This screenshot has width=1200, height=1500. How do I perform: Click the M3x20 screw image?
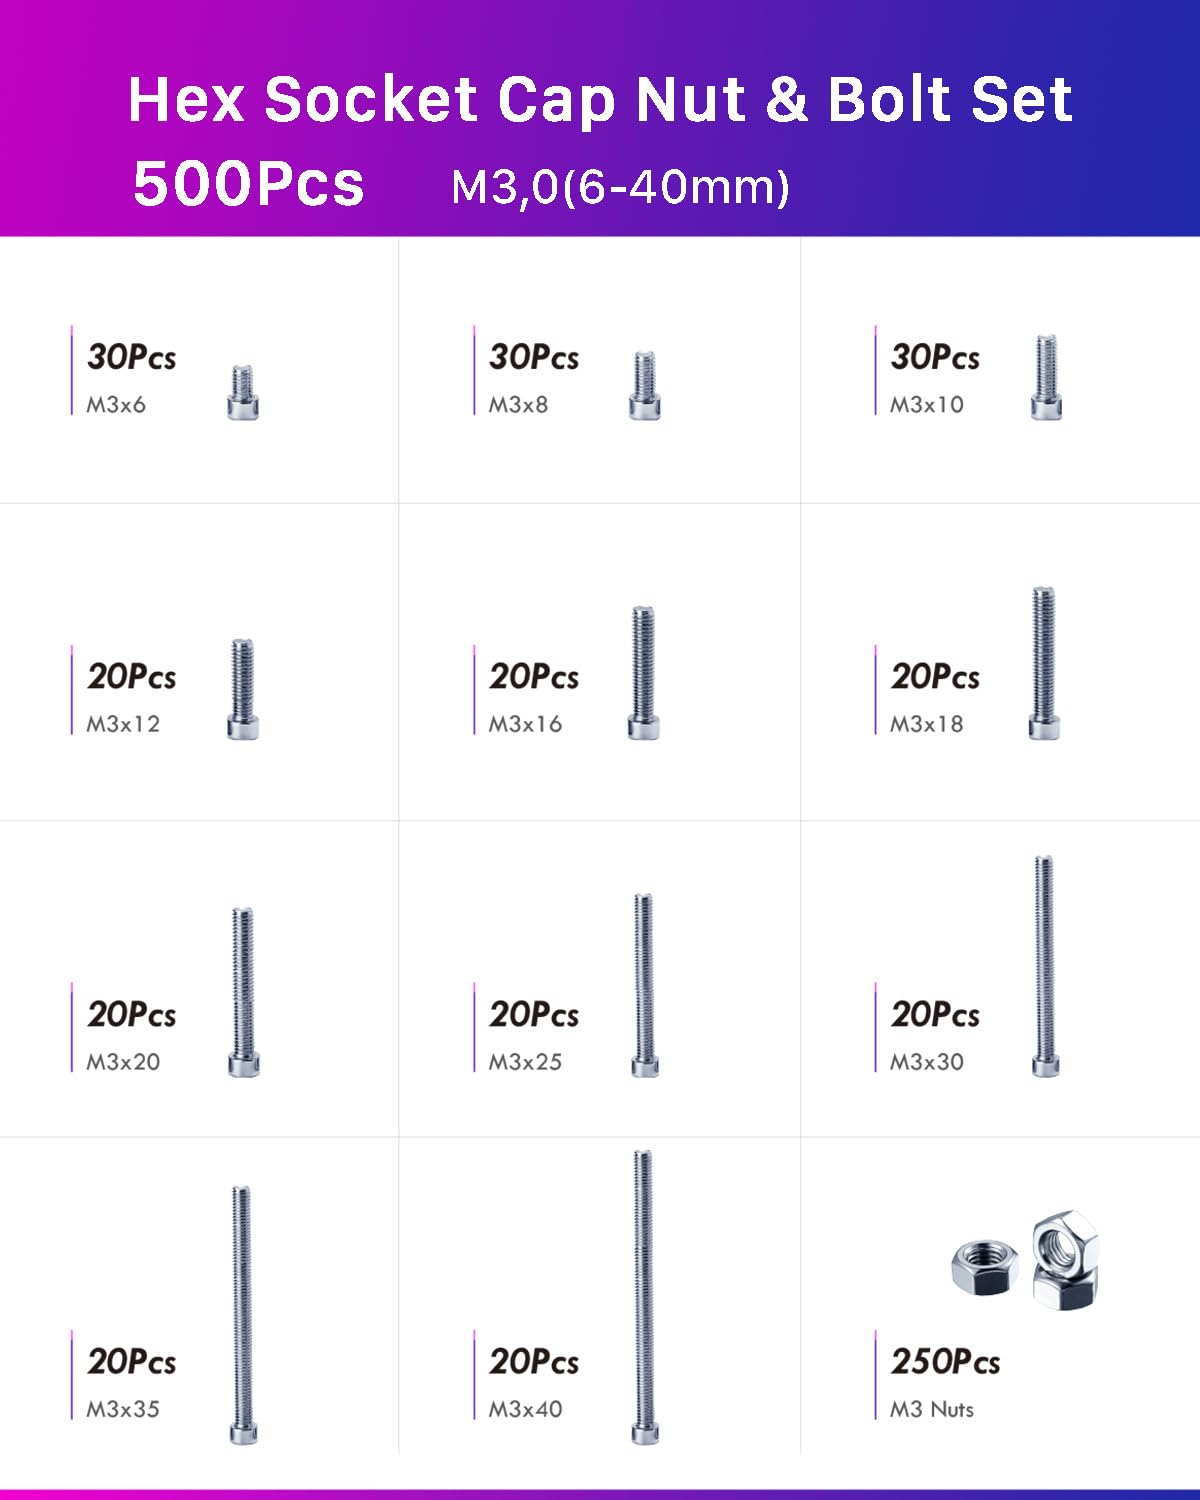click(x=243, y=992)
